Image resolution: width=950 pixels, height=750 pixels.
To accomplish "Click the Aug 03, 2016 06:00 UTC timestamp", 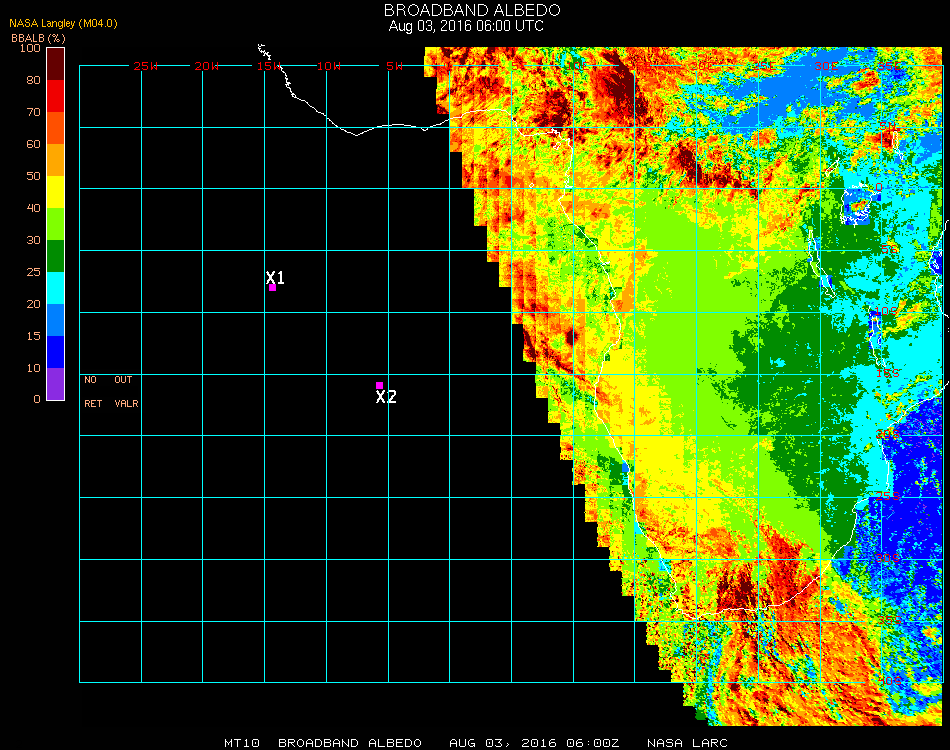I will 466,26.
